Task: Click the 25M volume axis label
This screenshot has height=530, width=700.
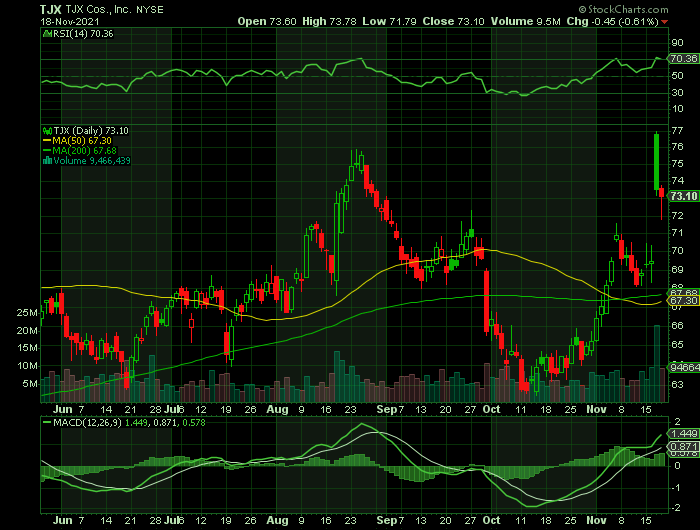Action: 27,313
